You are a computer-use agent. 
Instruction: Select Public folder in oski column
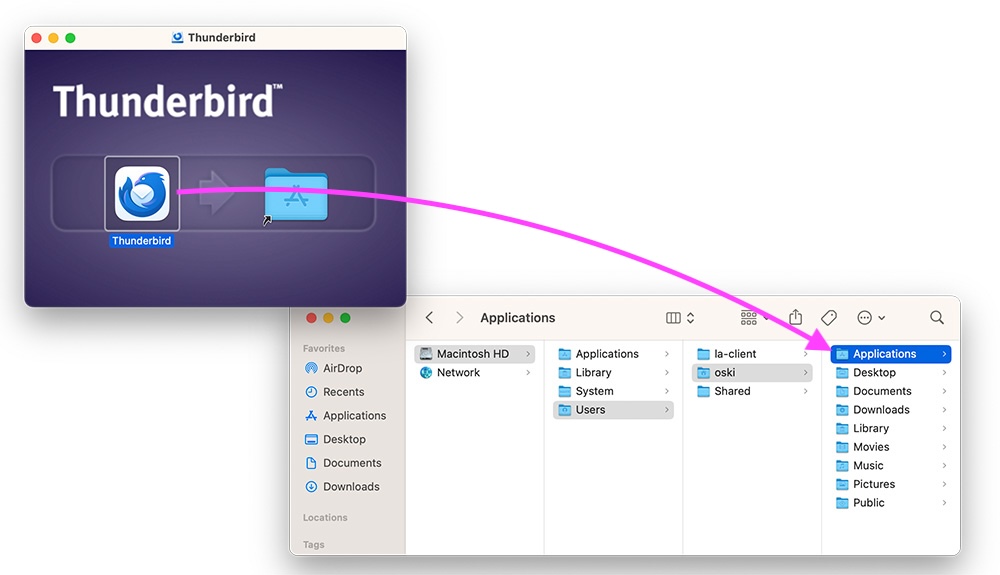[891, 502]
